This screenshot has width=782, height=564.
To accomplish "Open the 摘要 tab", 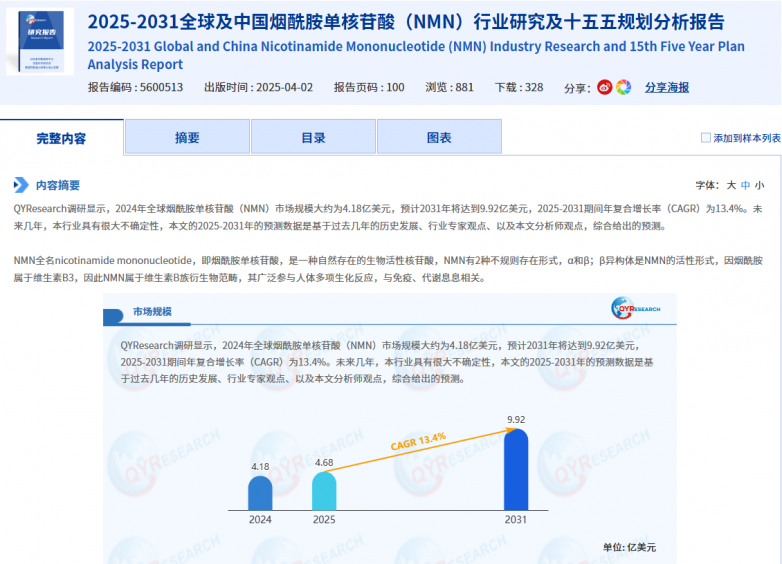I will (x=187, y=138).
